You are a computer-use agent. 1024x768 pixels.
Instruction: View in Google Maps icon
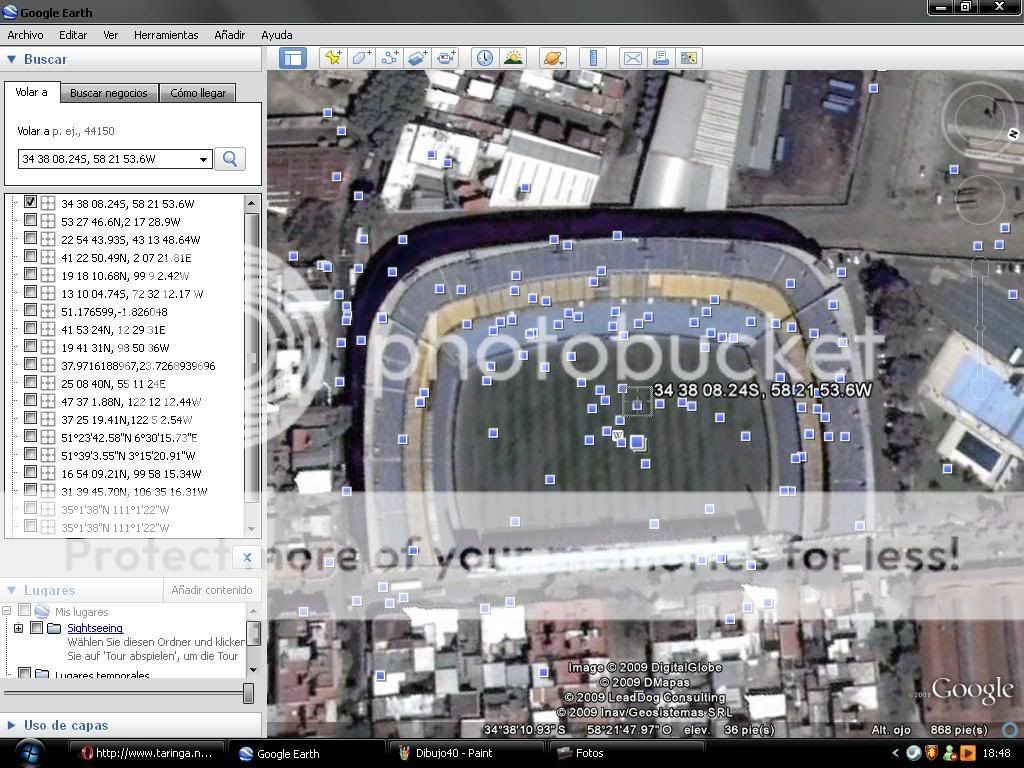tap(688, 58)
